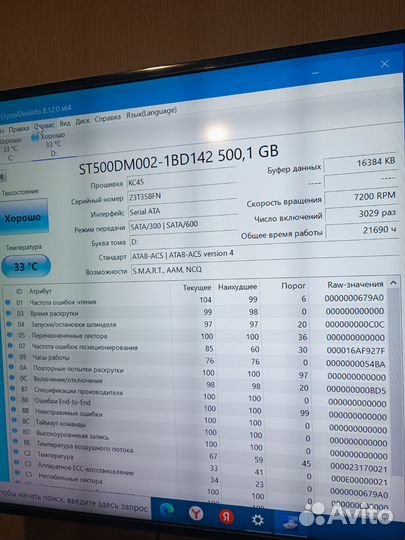Click status icon for B7 vendor specific

coord(13,388)
